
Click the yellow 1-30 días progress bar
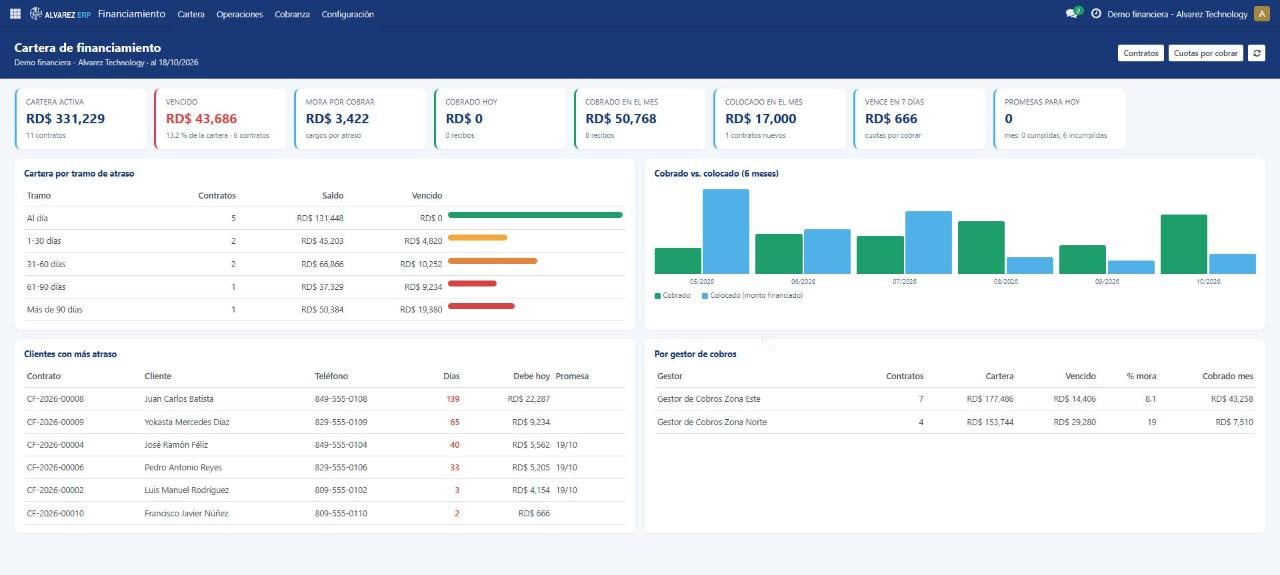(478, 238)
